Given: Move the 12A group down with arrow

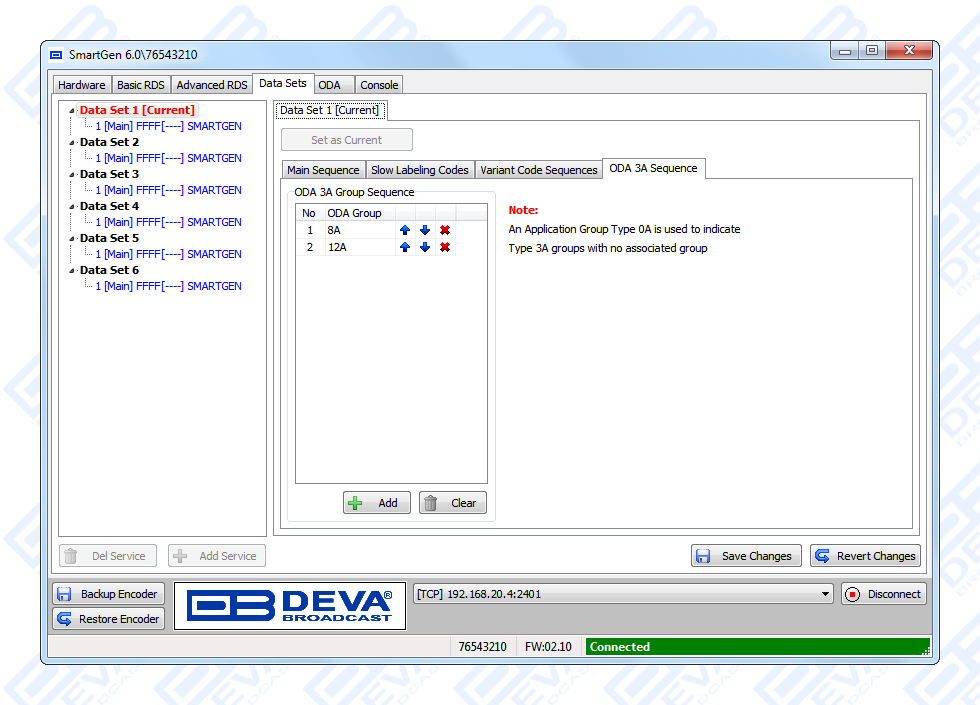Looking at the screenshot, I should click(x=425, y=247).
